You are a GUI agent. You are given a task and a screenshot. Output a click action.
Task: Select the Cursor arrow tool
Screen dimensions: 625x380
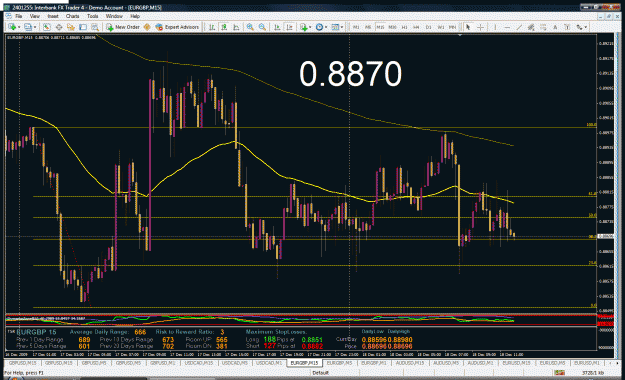click(x=468, y=27)
